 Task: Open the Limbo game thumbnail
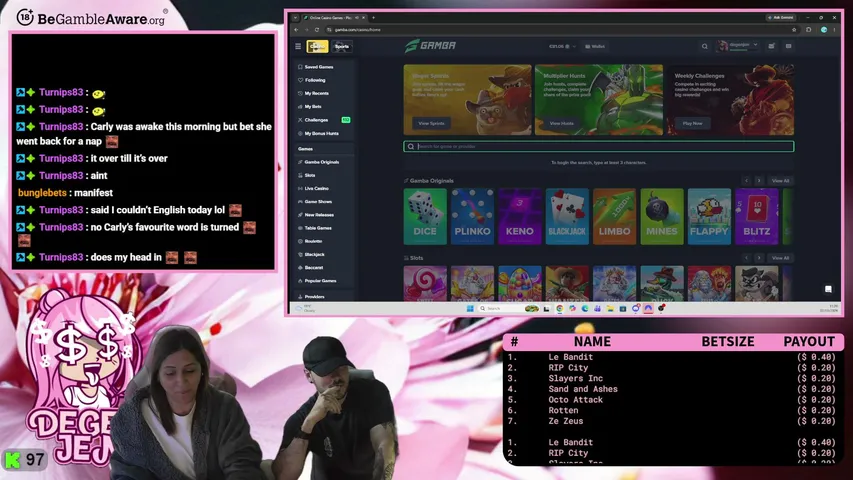click(x=614, y=217)
